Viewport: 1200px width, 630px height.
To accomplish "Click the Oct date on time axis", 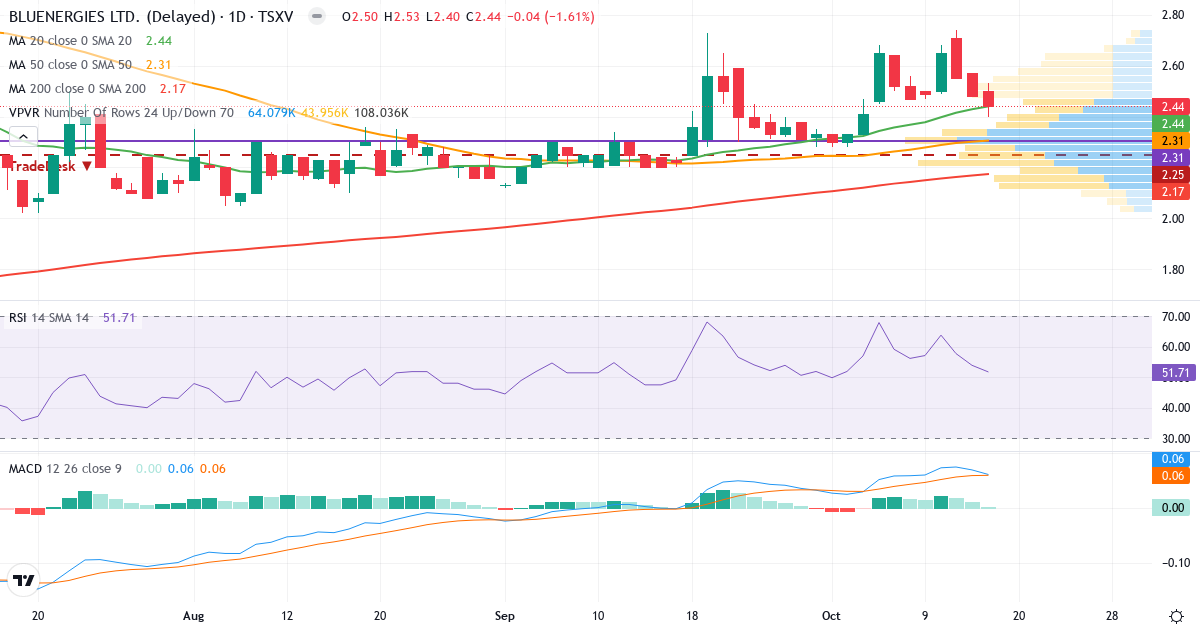I will pyautogui.click(x=832, y=616).
